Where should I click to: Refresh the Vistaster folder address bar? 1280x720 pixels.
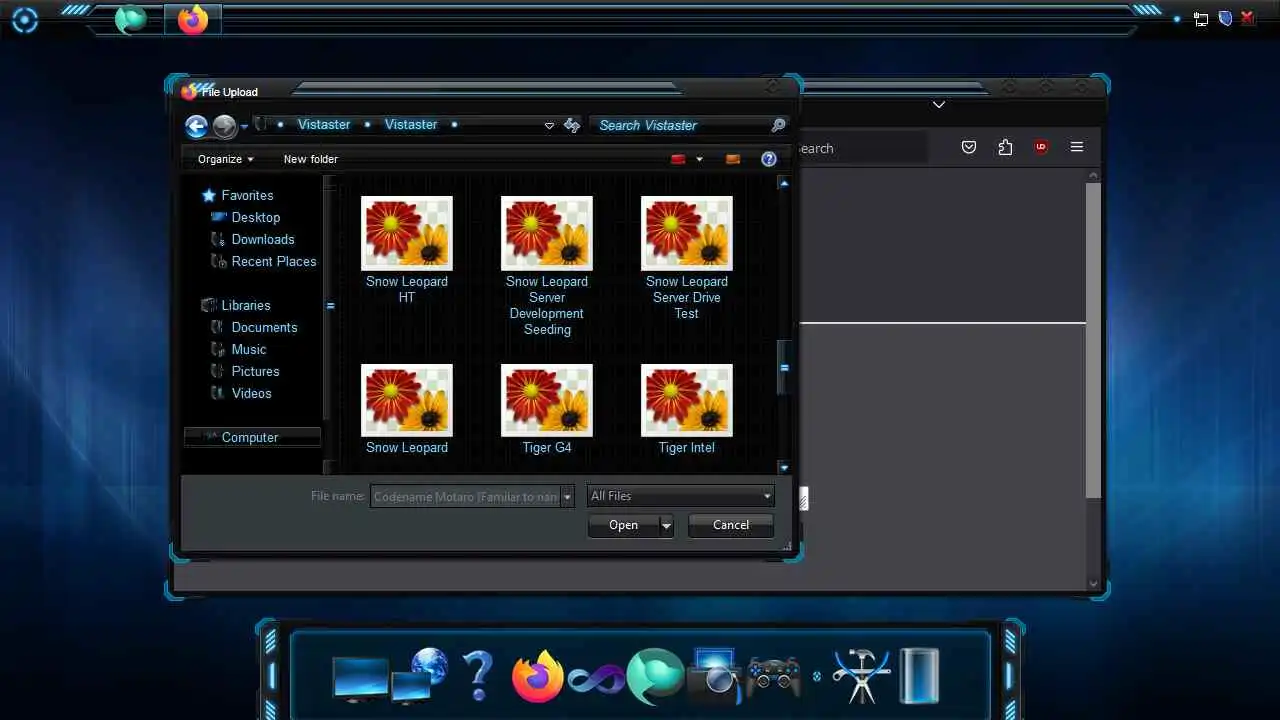pos(572,125)
